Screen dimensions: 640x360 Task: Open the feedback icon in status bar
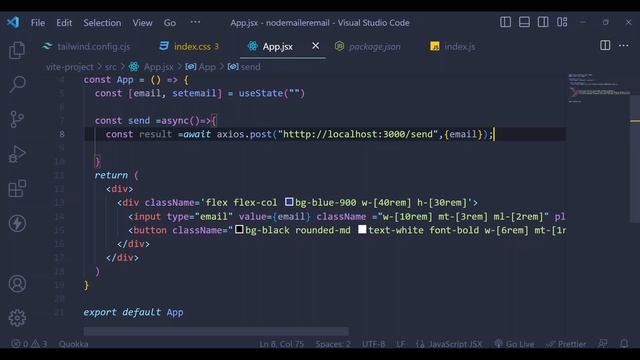(x=603, y=344)
